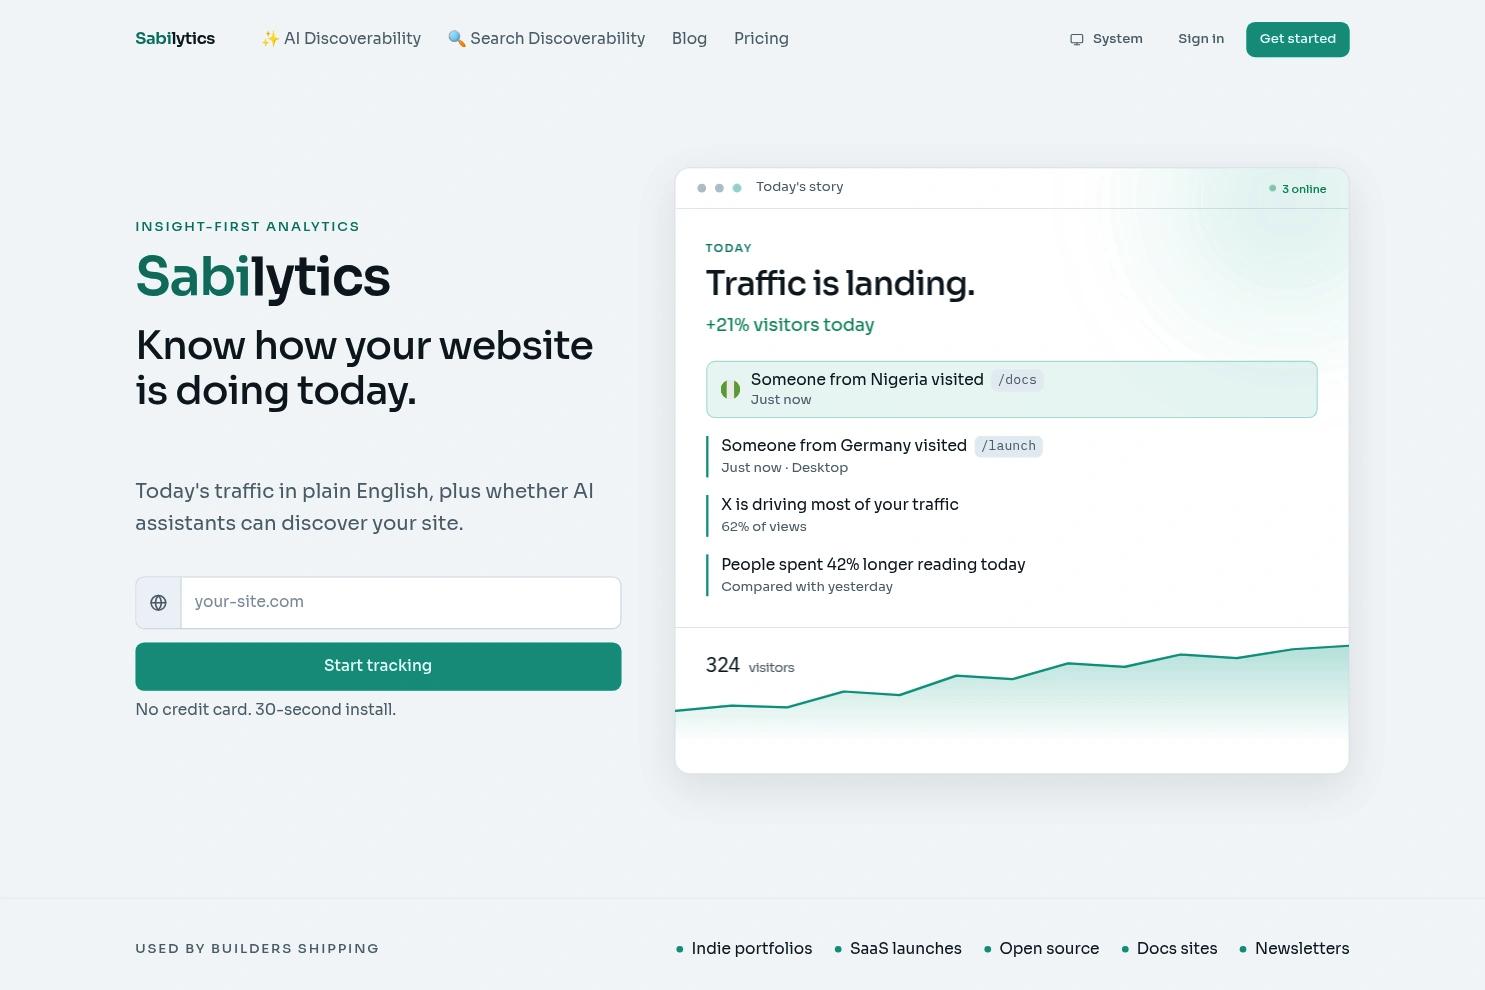This screenshot has height=990, width=1485.
Task: Click the globe icon beside the site input
Action: point(158,603)
